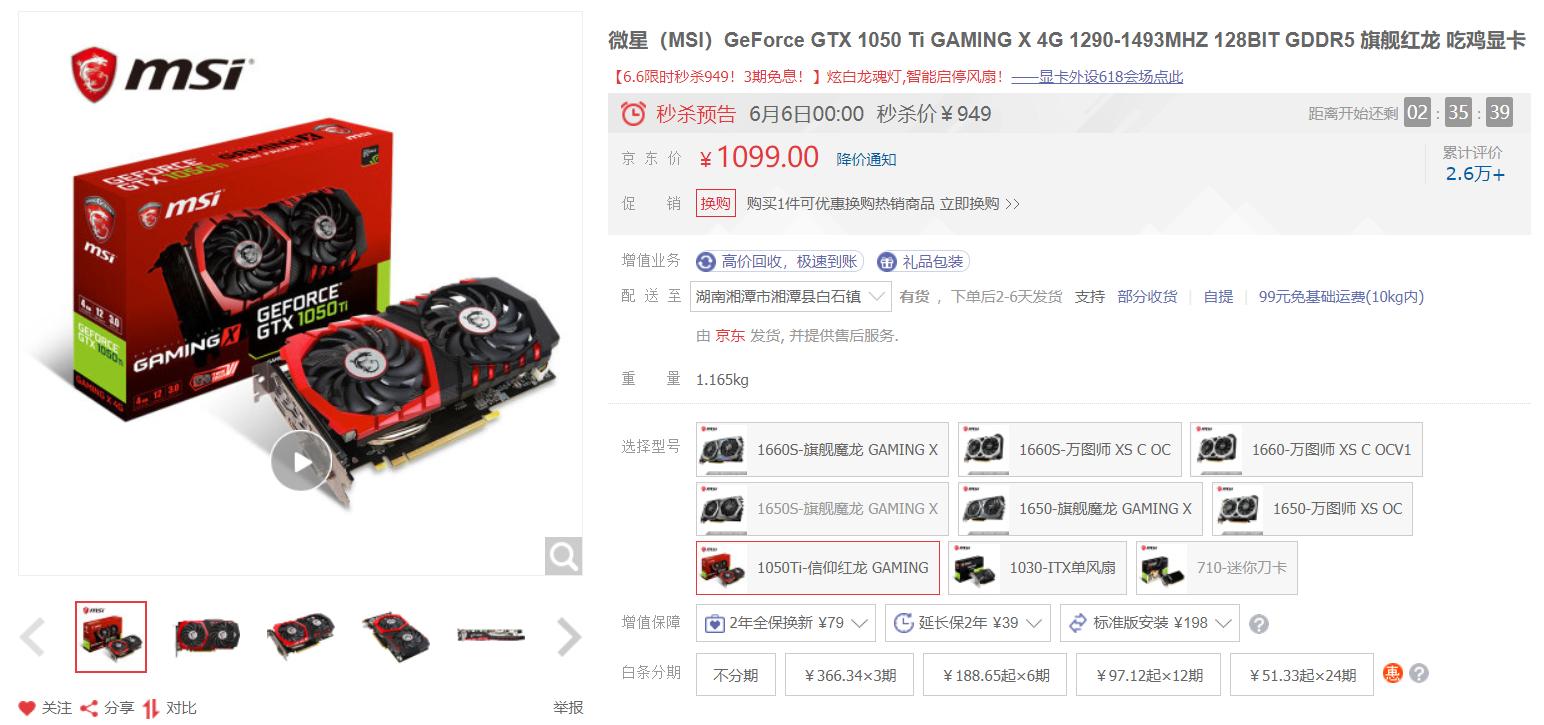Click the 高价回收，极速到账 service tag
Viewport: 1544px width, 725px height.
pos(778,262)
